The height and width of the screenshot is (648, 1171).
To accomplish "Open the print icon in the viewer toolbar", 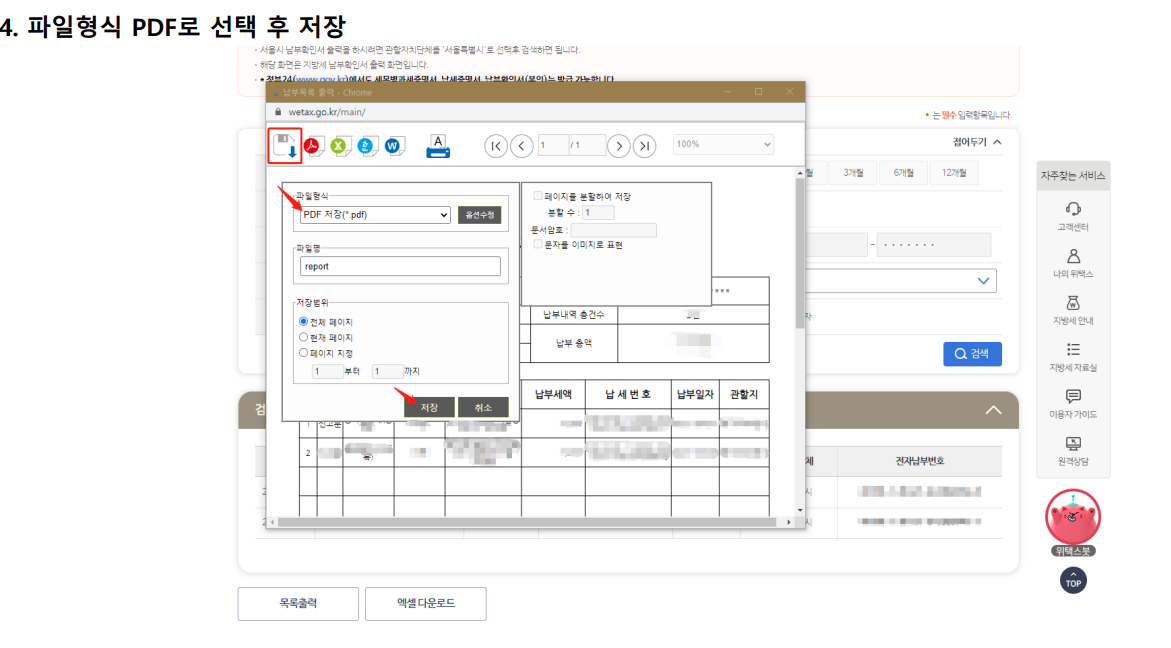I will (x=437, y=147).
